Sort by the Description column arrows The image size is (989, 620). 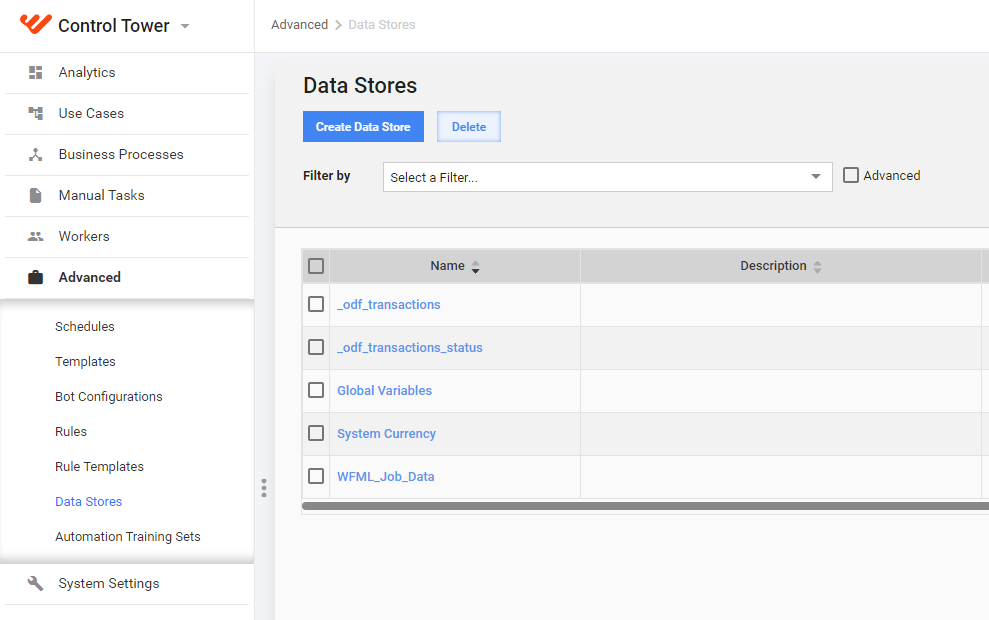click(x=817, y=267)
